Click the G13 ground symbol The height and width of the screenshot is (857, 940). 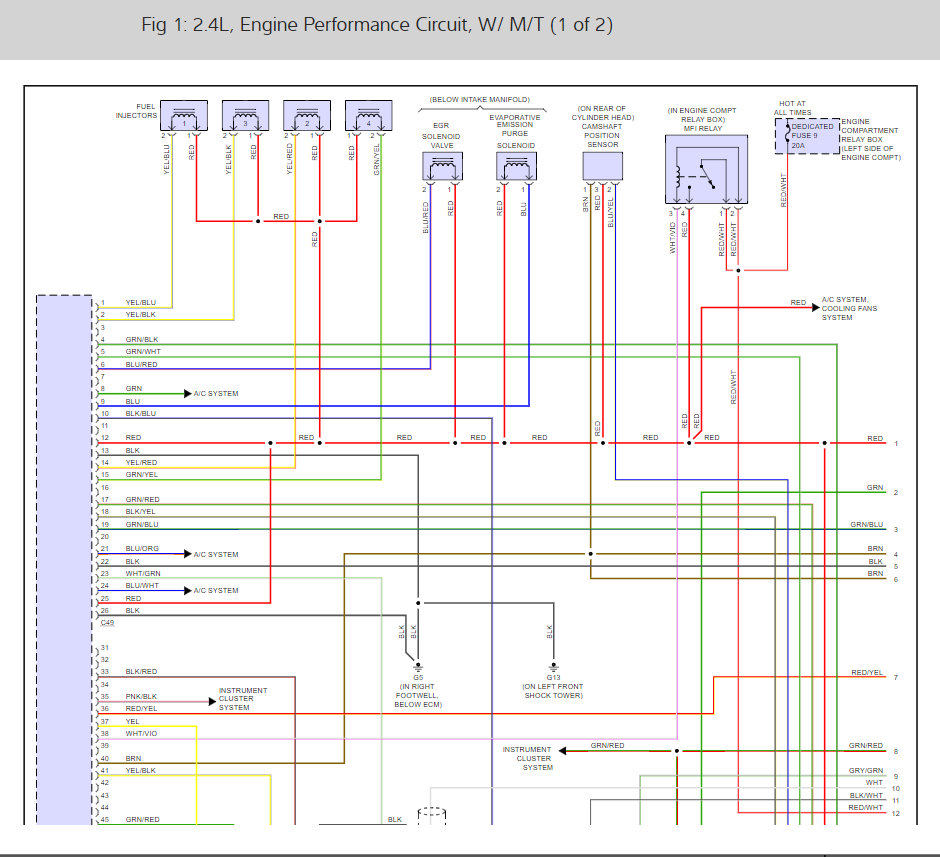pos(553,666)
